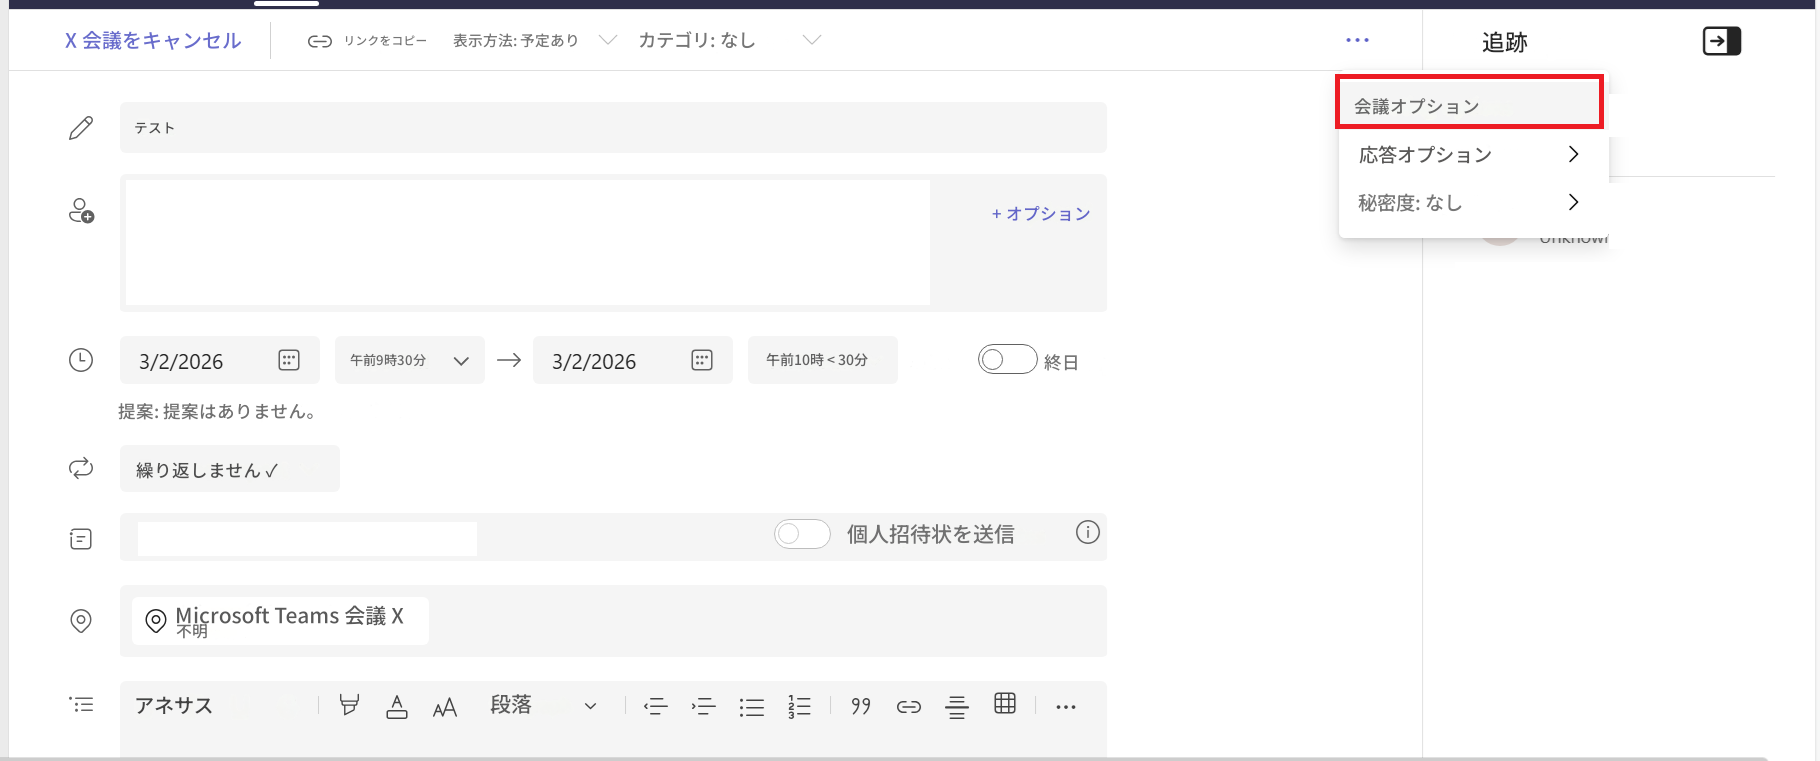Insert a horizontal rule in the editor
The width and height of the screenshot is (1820, 761).
(957, 707)
